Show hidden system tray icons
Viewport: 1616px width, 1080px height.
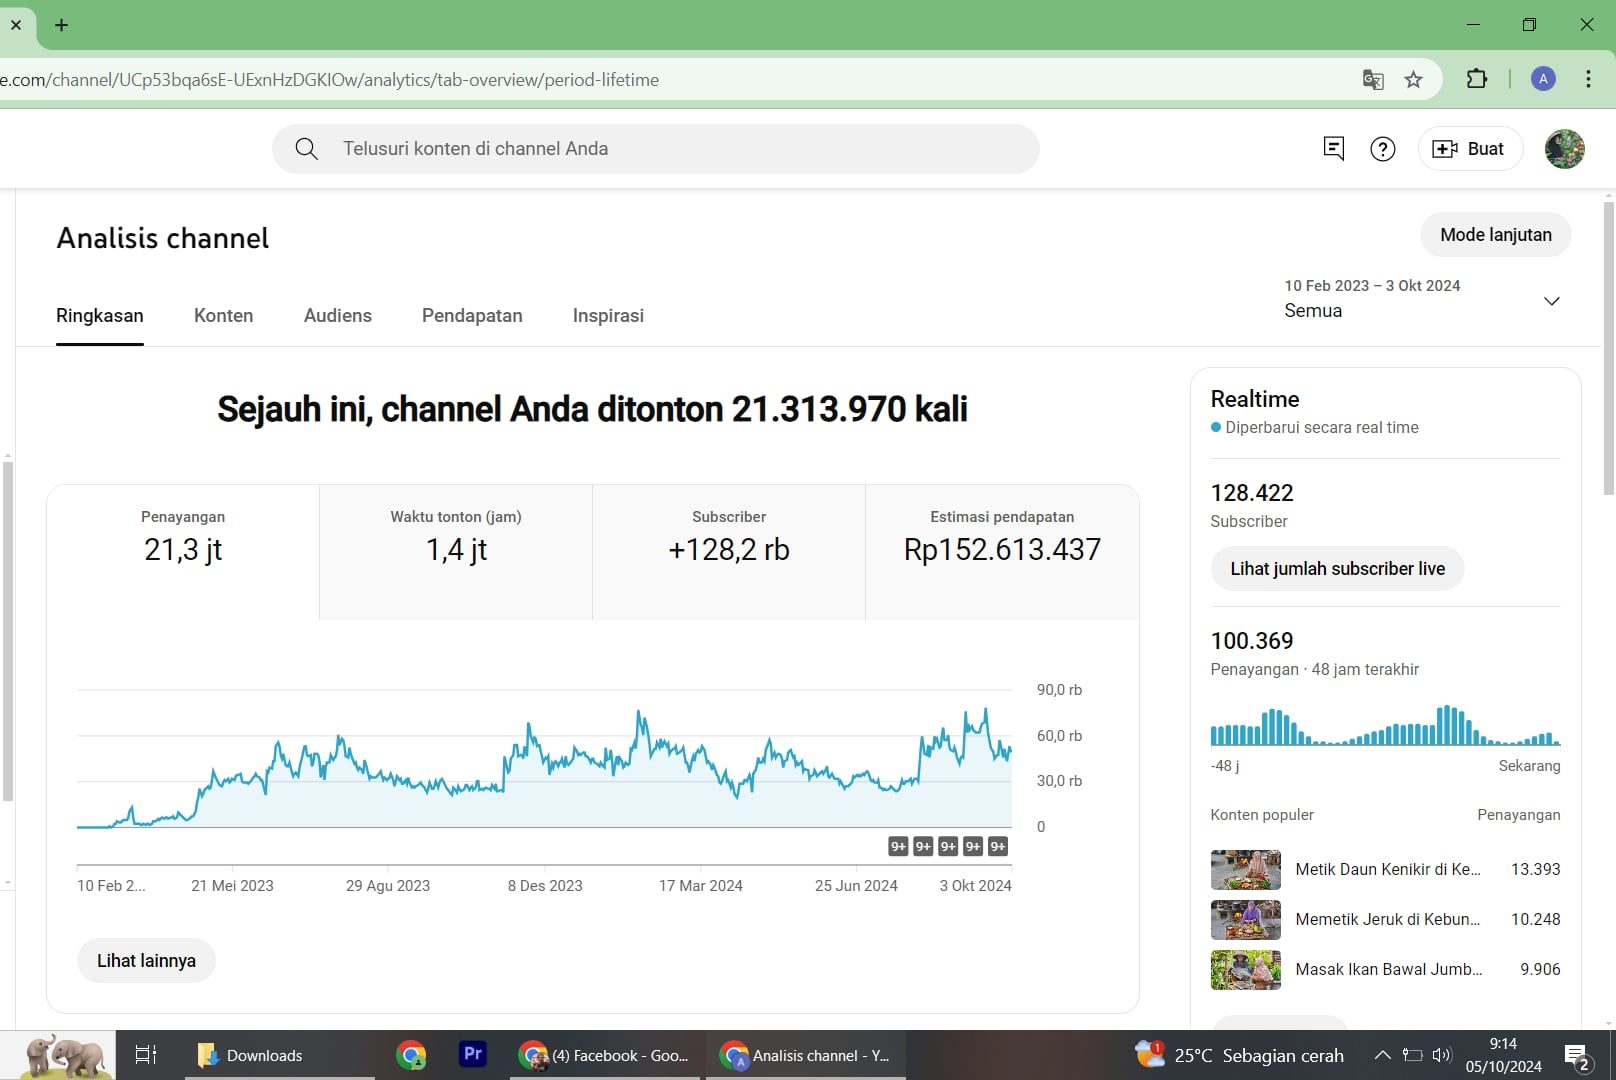click(1382, 1055)
